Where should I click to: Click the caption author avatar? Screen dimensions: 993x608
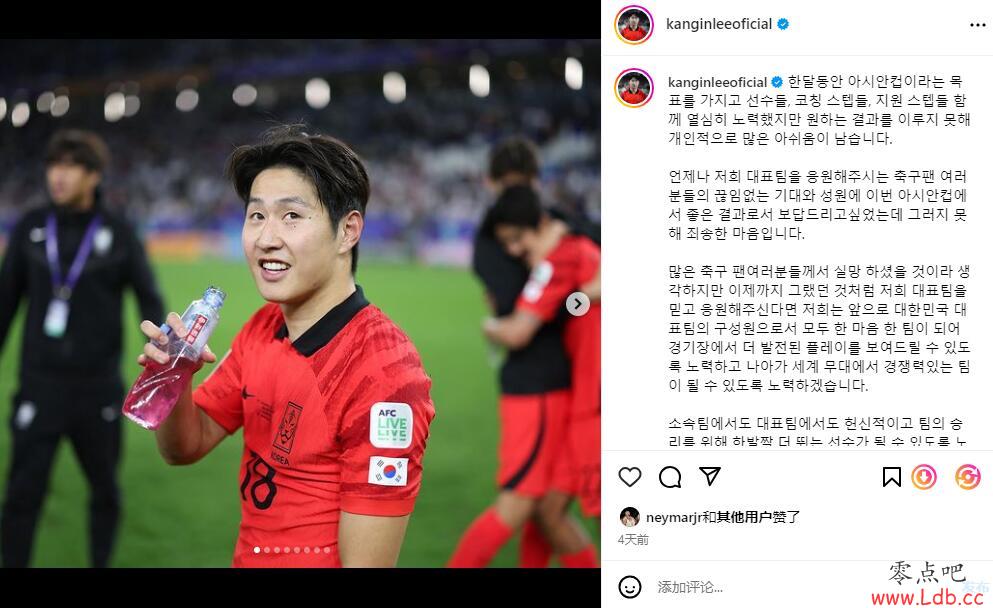click(633, 87)
